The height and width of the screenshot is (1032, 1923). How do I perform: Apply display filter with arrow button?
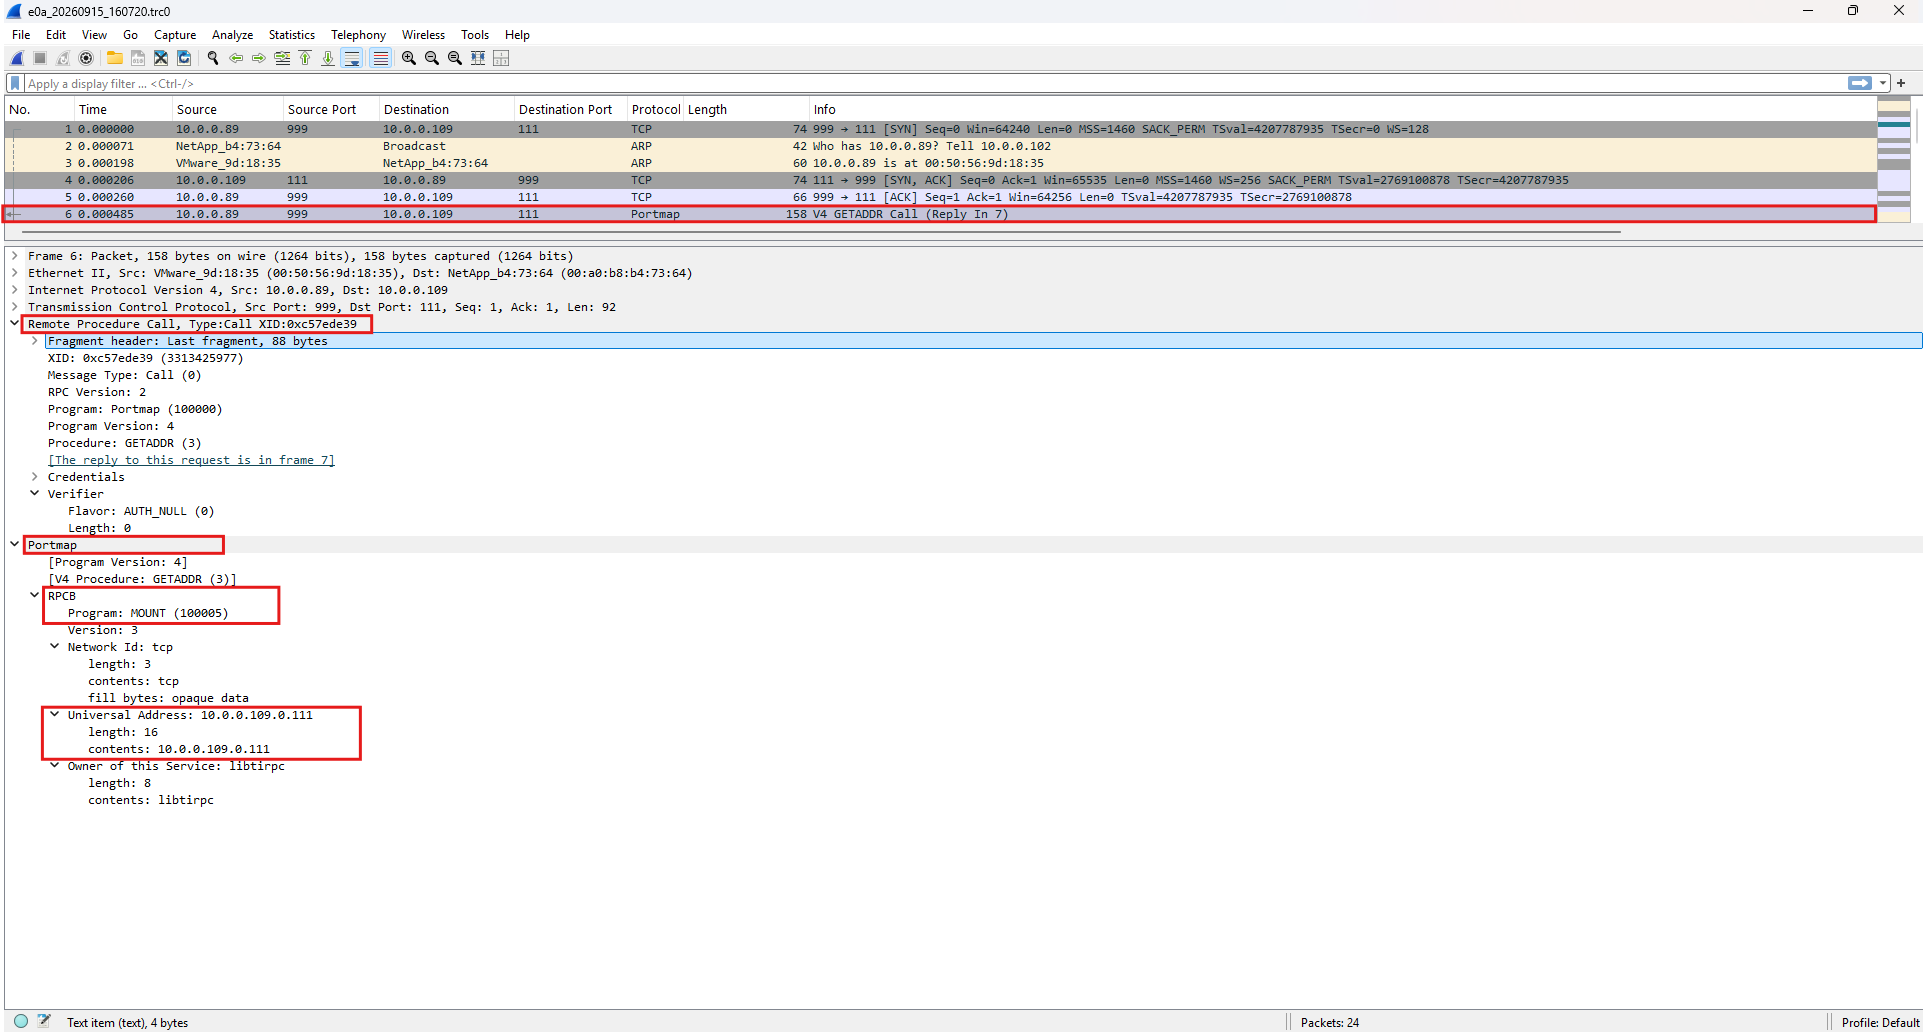[x=1860, y=83]
